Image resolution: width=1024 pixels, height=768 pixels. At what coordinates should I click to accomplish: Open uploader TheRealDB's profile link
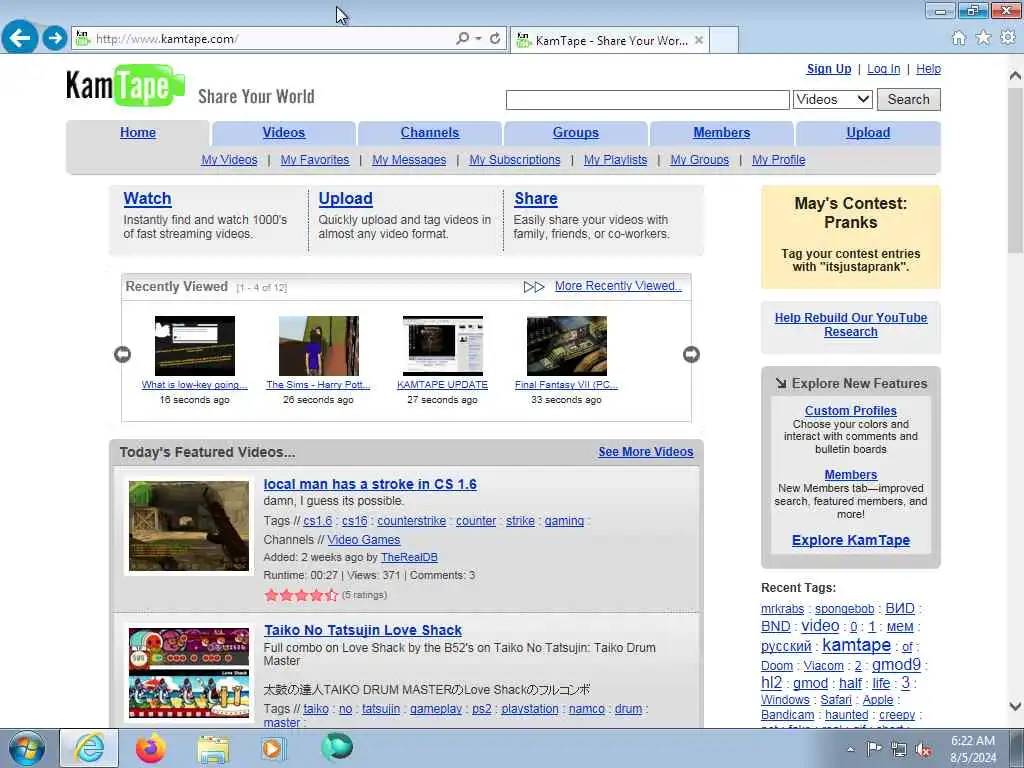point(409,557)
